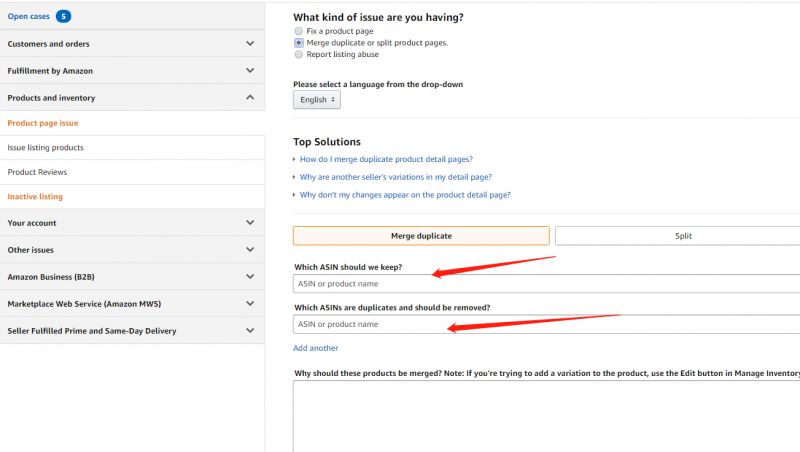Select the Report listing abuse option
The width and height of the screenshot is (800, 452).
click(x=298, y=54)
